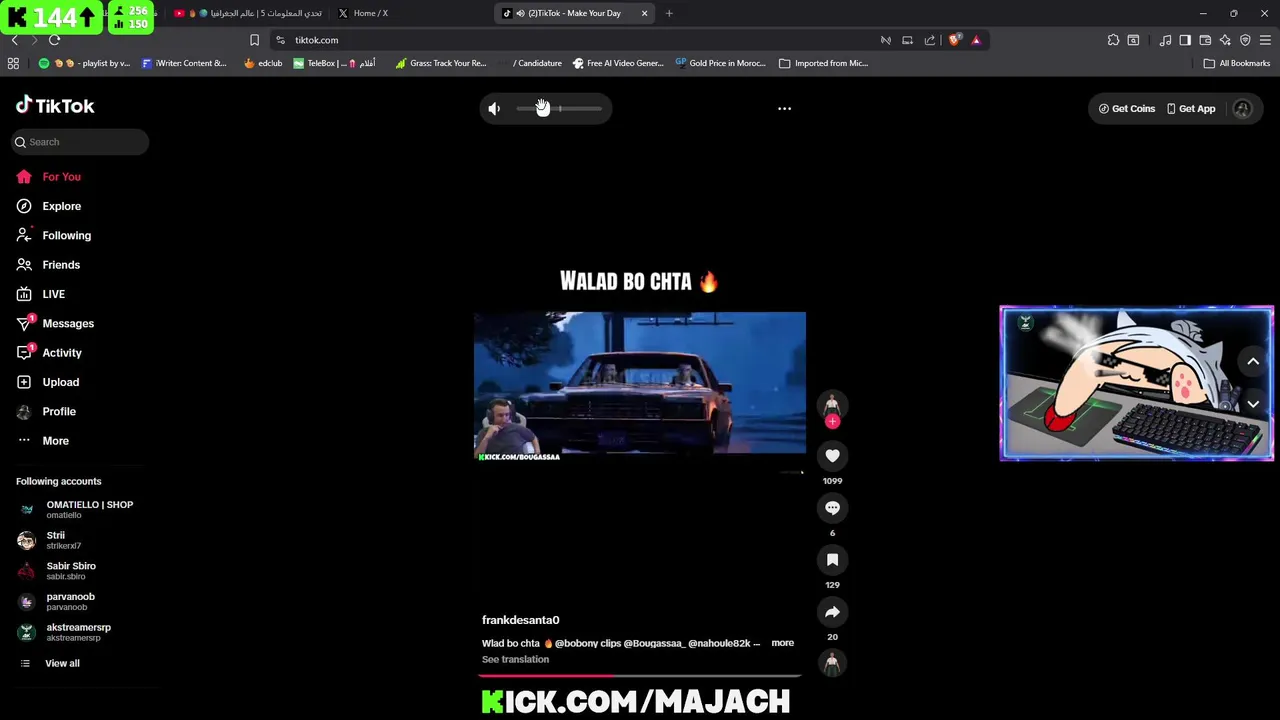This screenshot has height=720, width=1280.
Task: Click See translation under caption
Action: point(515,659)
